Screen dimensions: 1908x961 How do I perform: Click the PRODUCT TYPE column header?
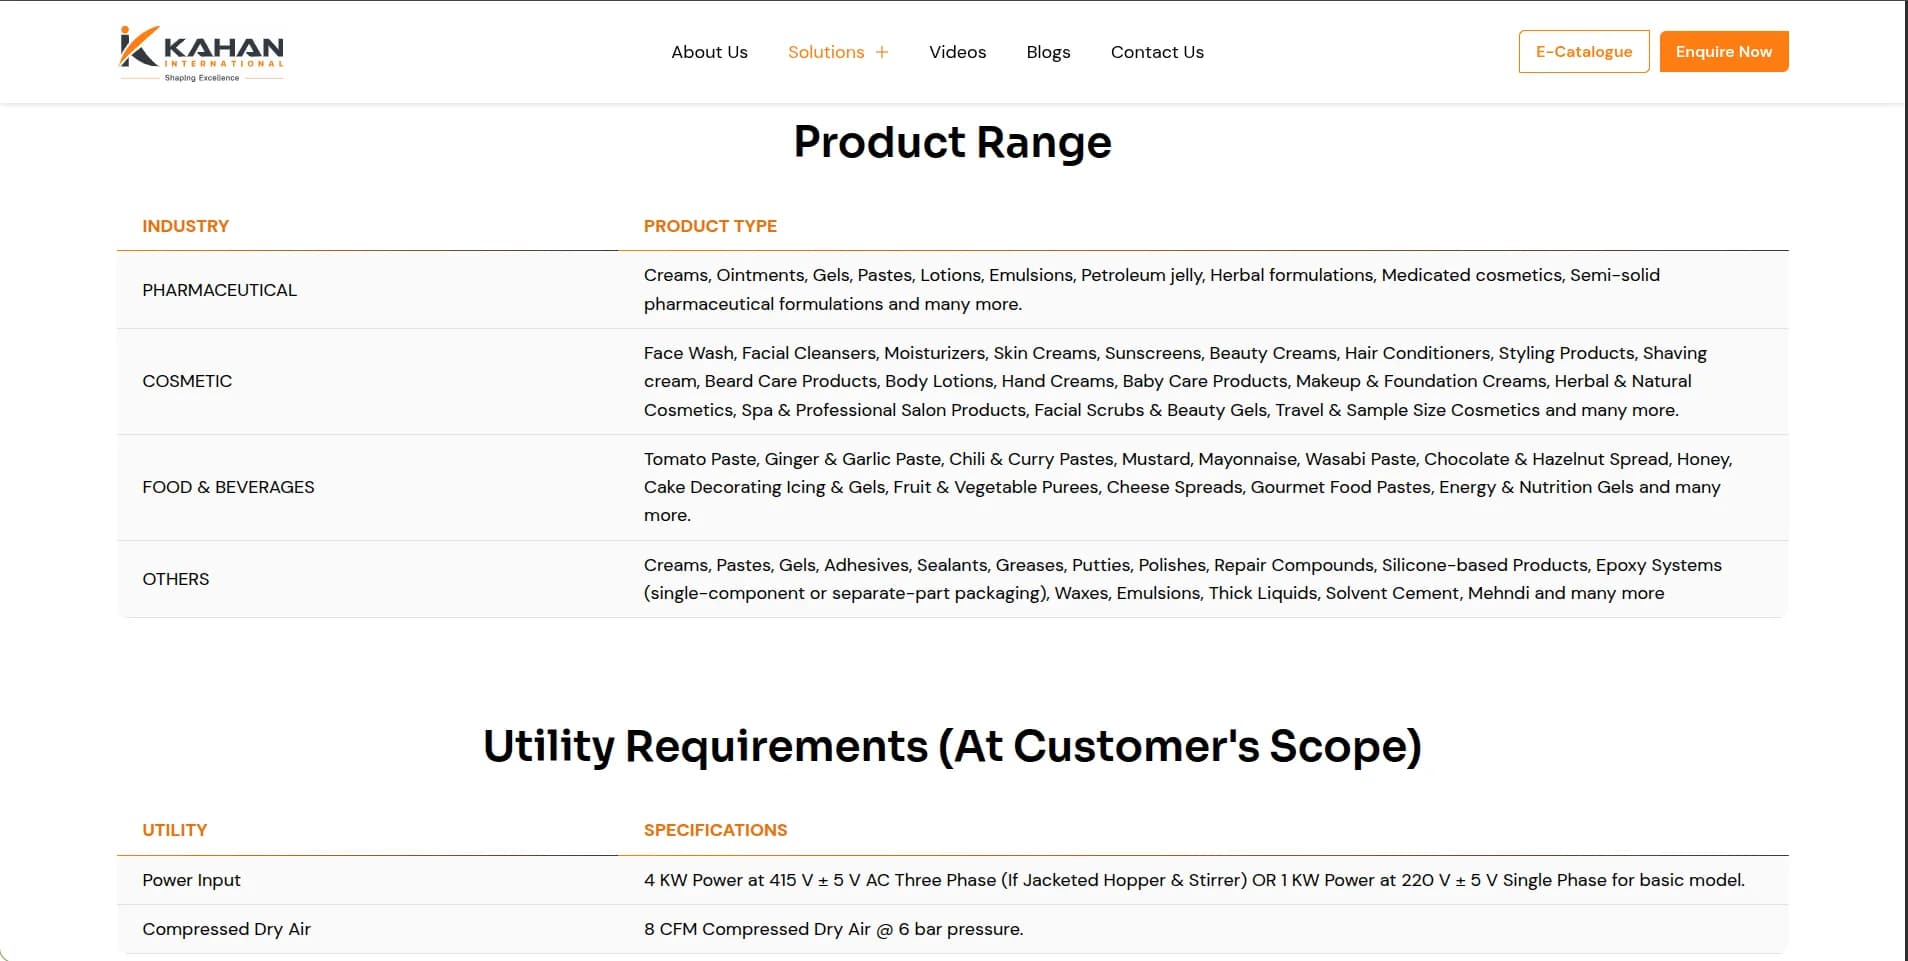tap(710, 226)
